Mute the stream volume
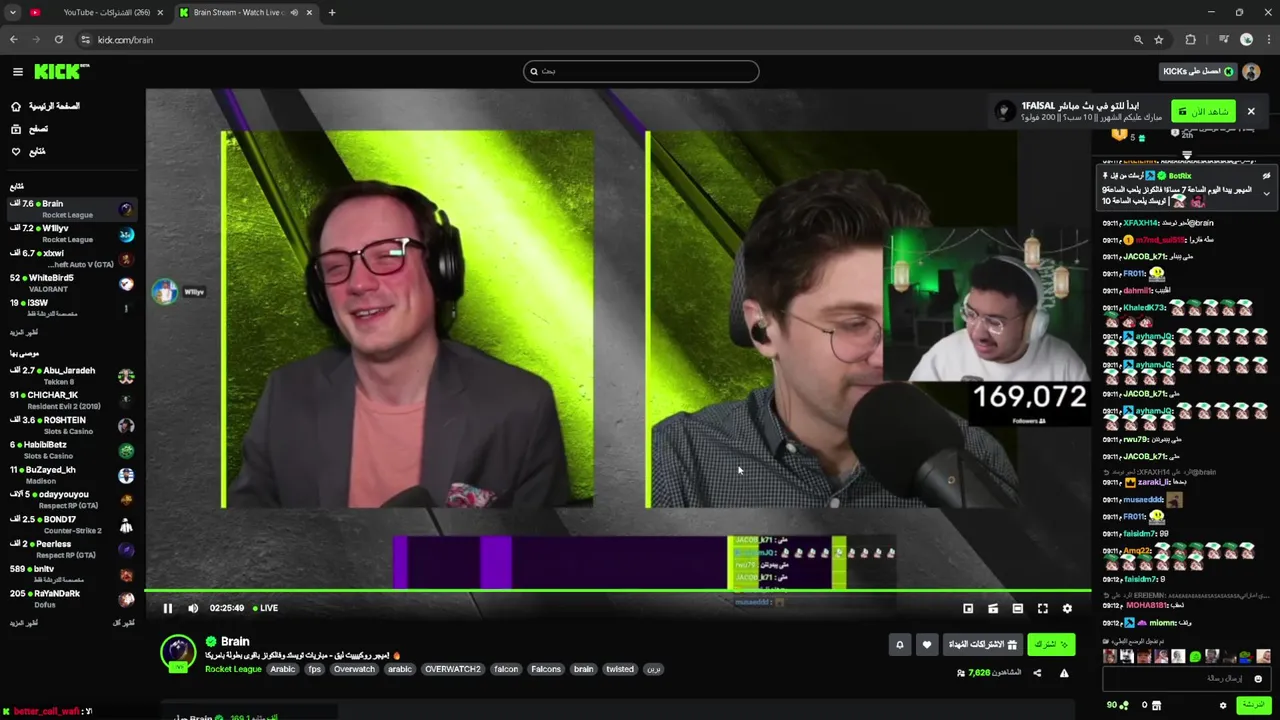This screenshot has height=720, width=1280. [193, 608]
